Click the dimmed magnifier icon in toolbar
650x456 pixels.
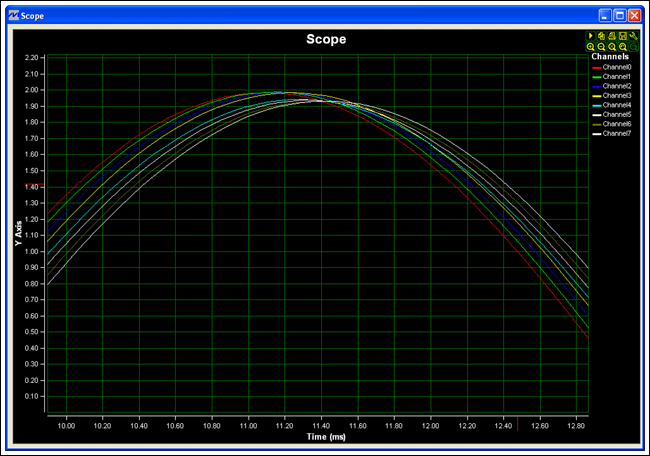[x=633, y=47]
